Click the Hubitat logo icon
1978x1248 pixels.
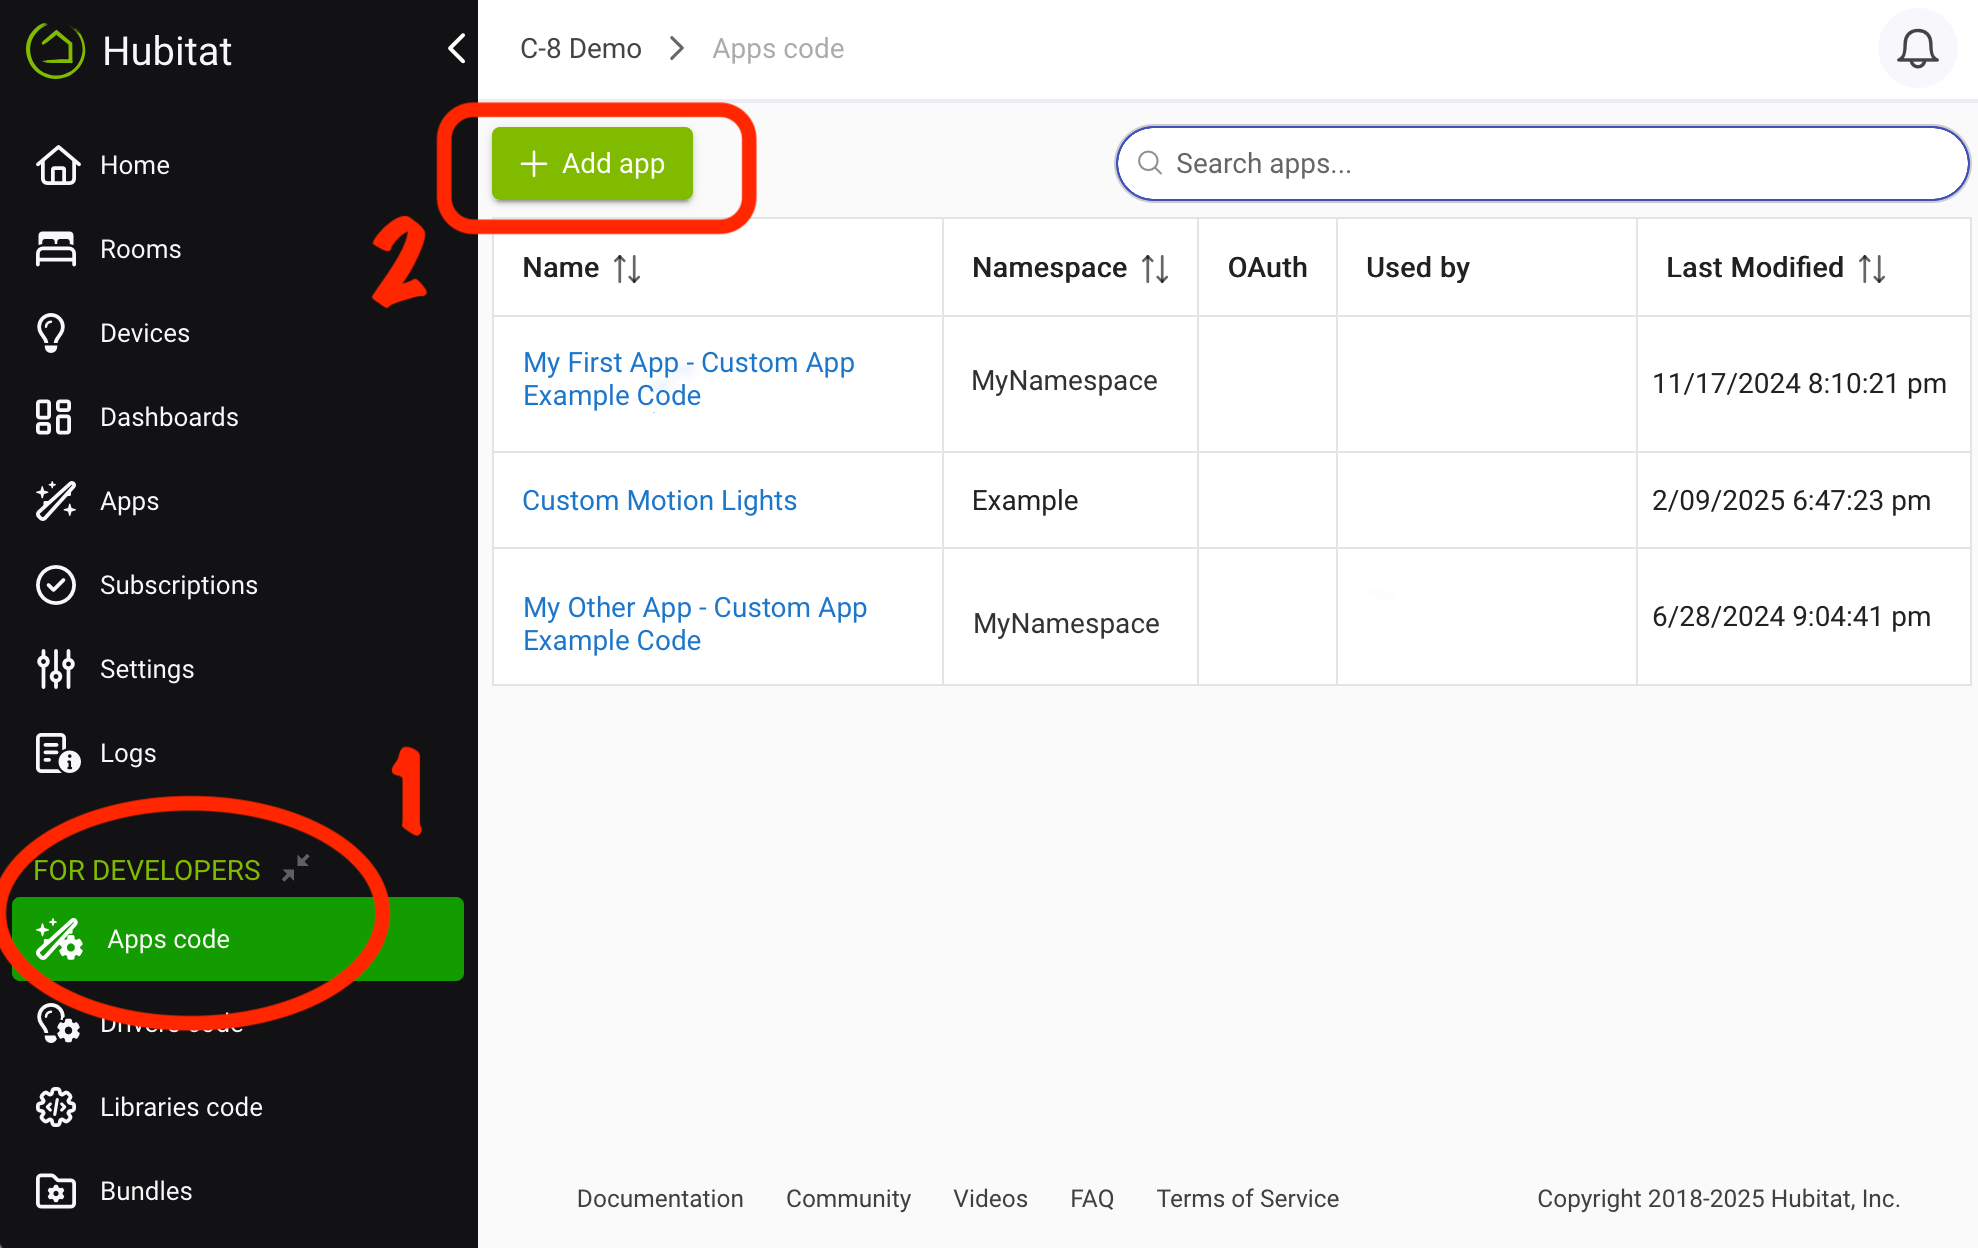56,50
